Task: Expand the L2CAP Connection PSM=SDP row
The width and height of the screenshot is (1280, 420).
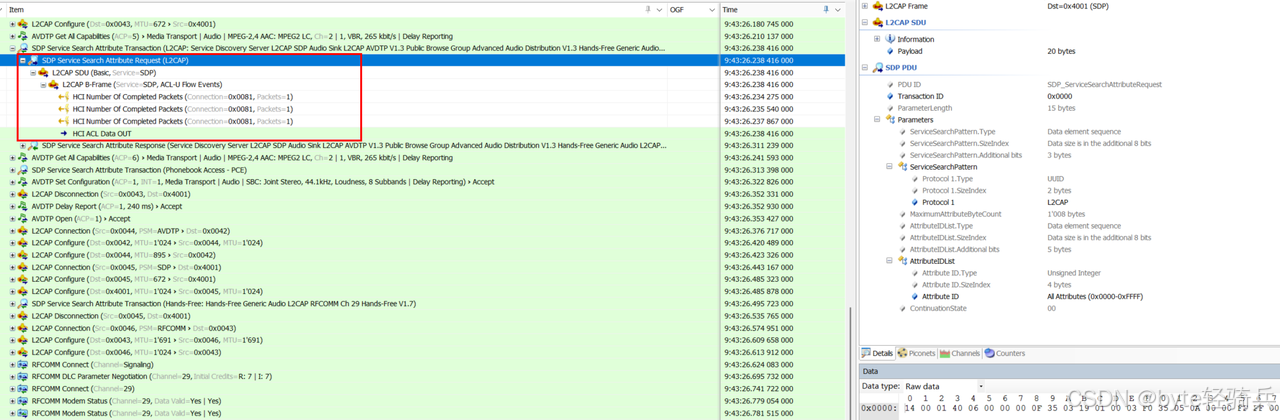Action: (x=12, y=267)
